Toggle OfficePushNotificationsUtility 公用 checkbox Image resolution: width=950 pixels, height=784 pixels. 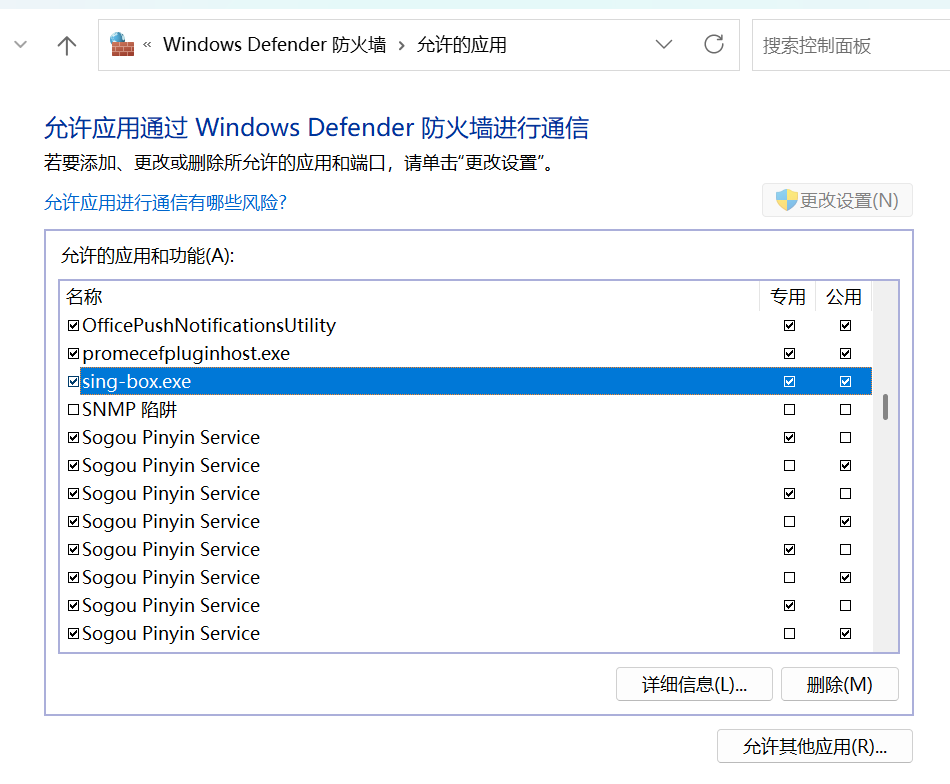click(845, 326)
